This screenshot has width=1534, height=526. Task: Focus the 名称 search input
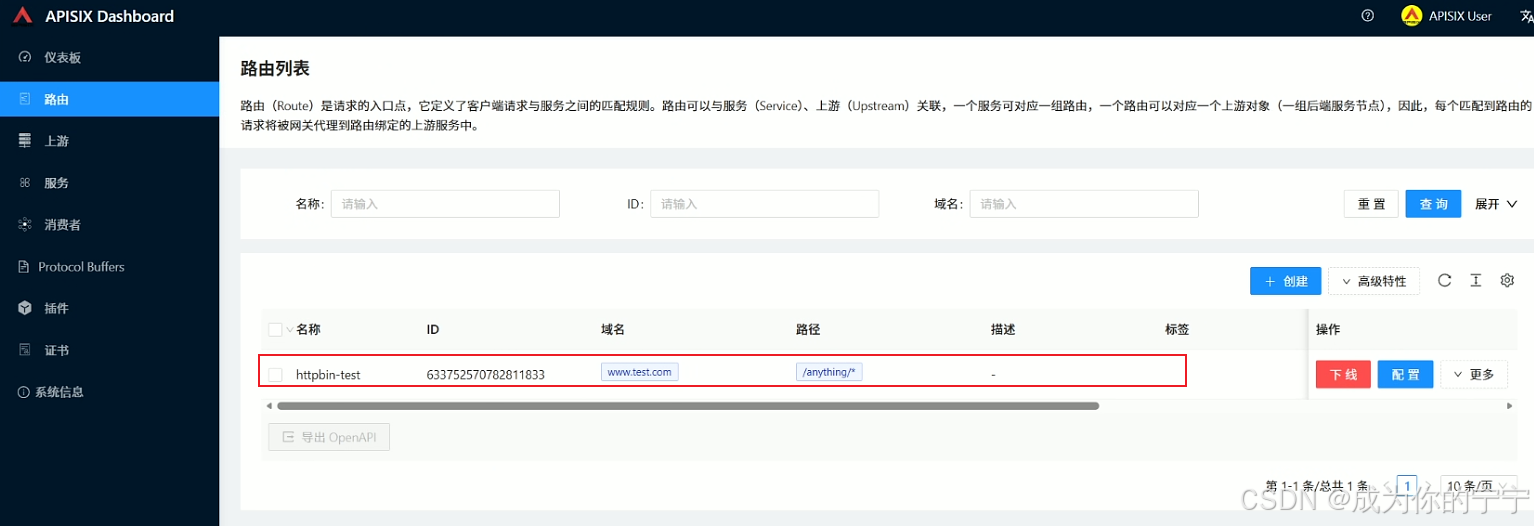point(445,204)
